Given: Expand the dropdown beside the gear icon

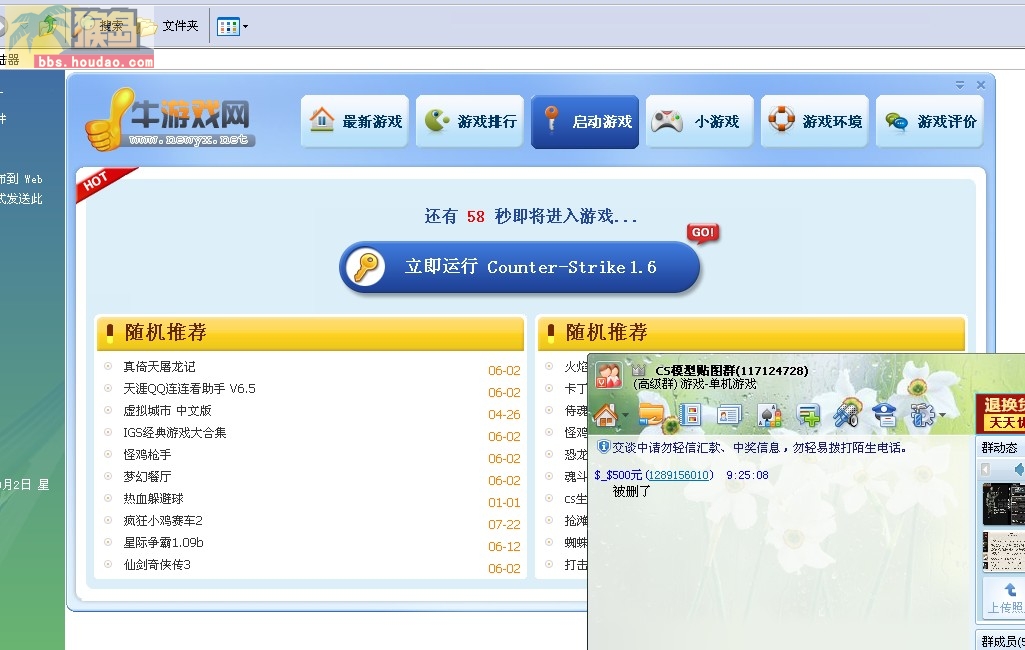Looking at the screenshot, I should [942, 416].
